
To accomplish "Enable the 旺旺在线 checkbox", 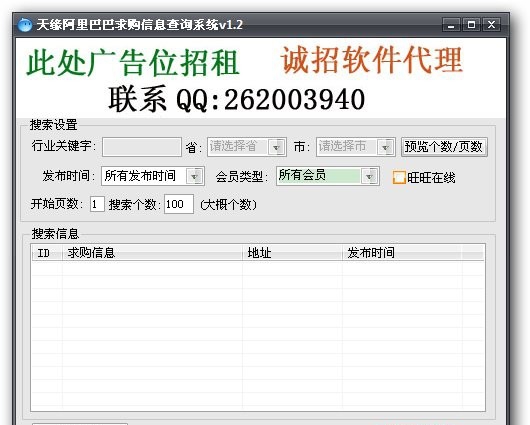I will [x=399, y=177].
